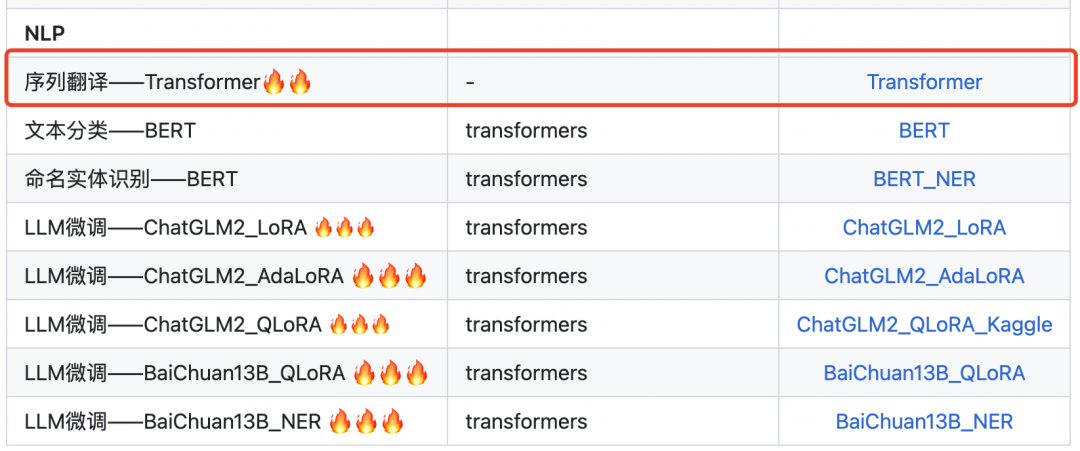This screenshot has width=1080, height=451.
Task: Click fire emojis beside ChatGLM2_QLoRA row label
Action: [359, 325]
